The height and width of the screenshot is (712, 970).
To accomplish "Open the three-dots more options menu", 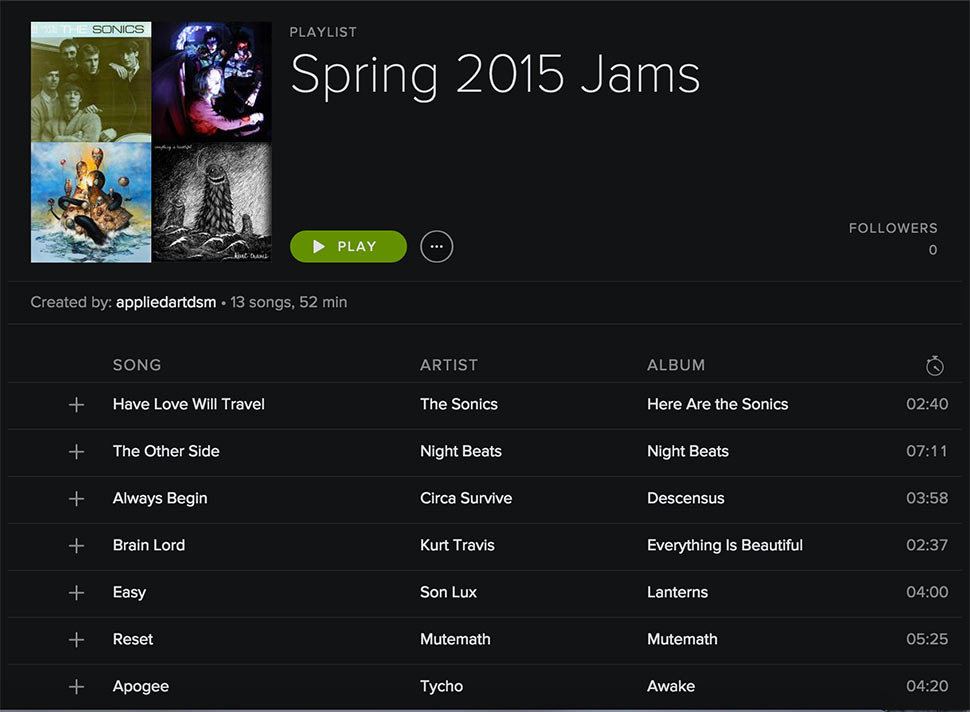I will click(436, 246).
